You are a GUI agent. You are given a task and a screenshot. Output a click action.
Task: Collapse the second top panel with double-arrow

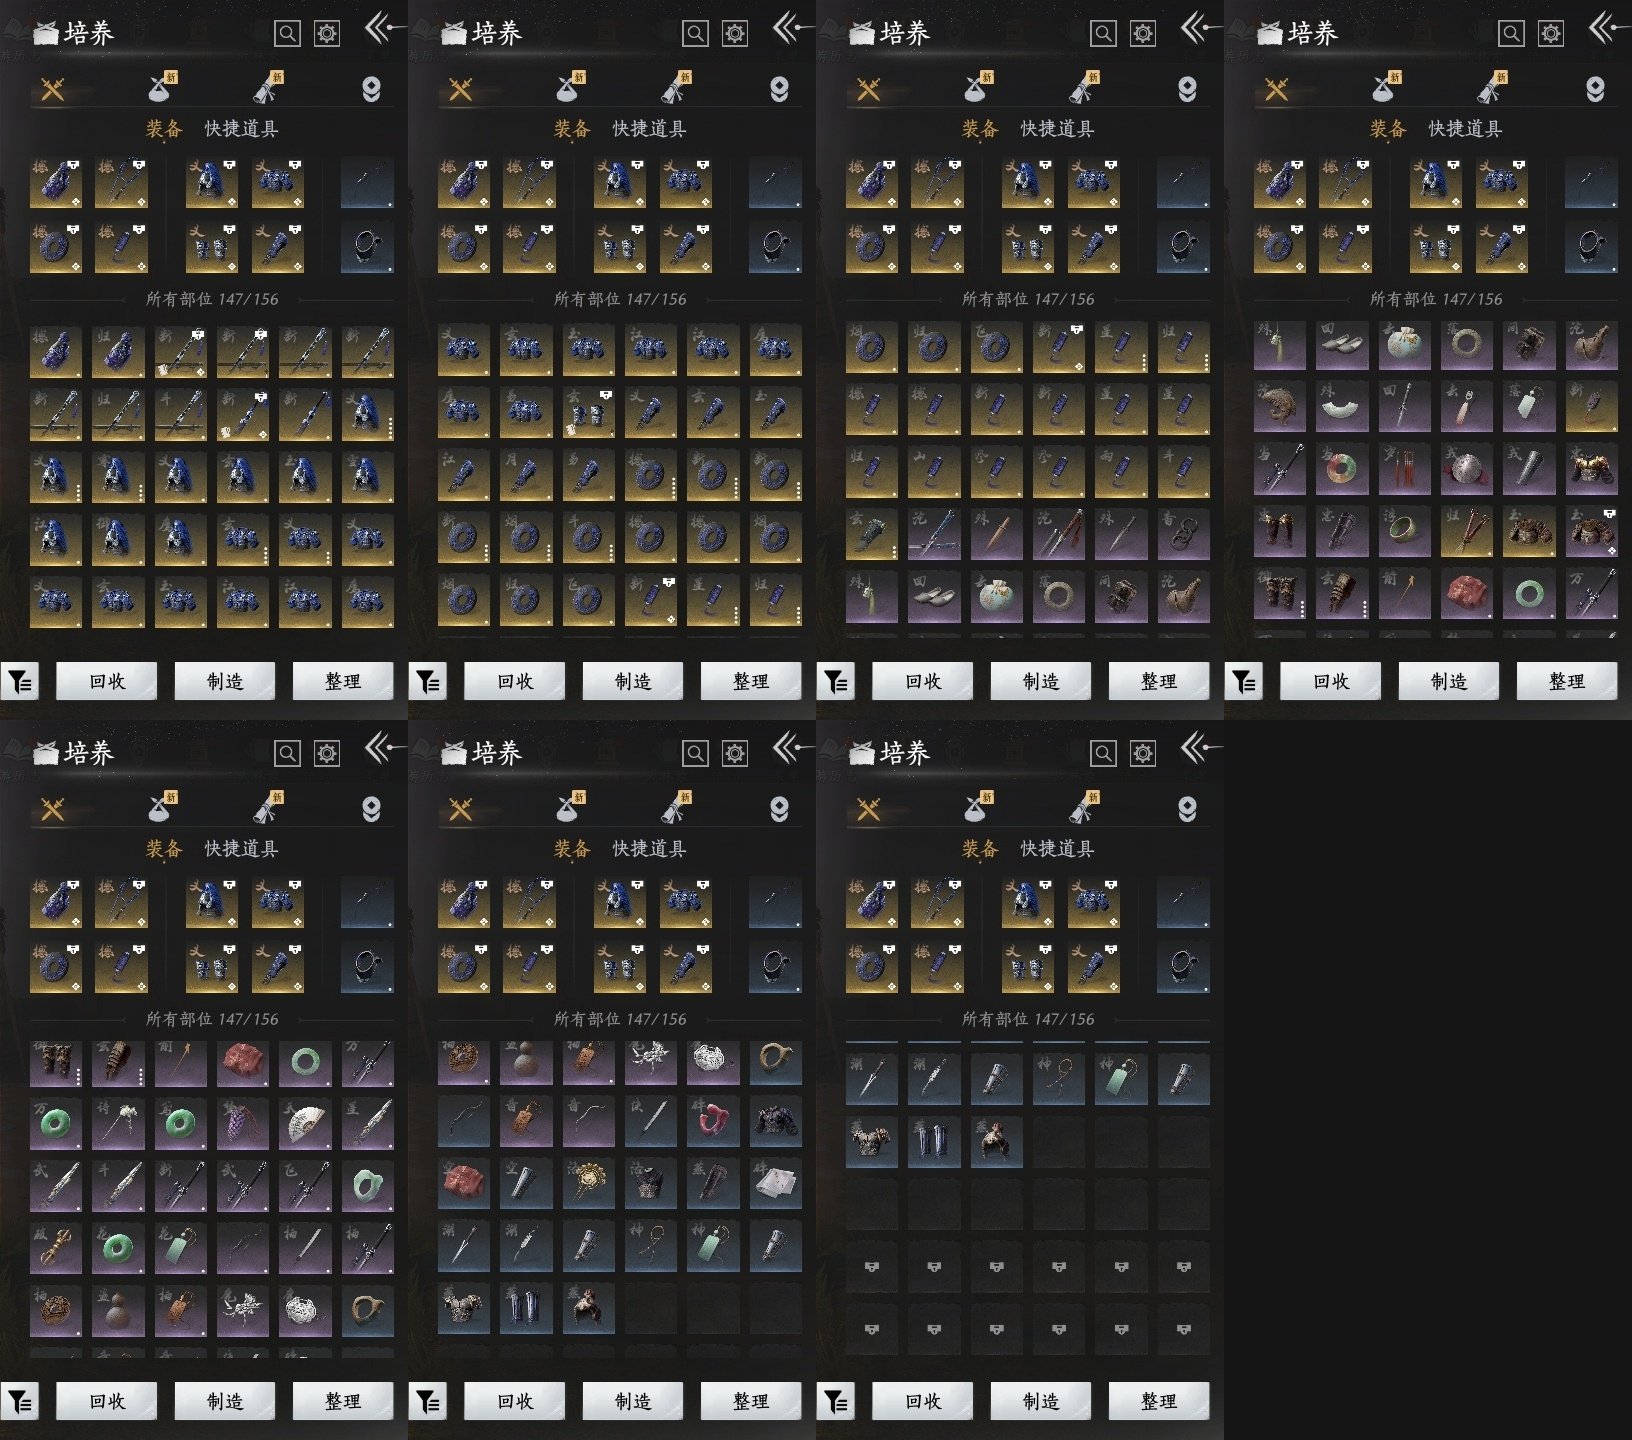[x=788, y=28]
